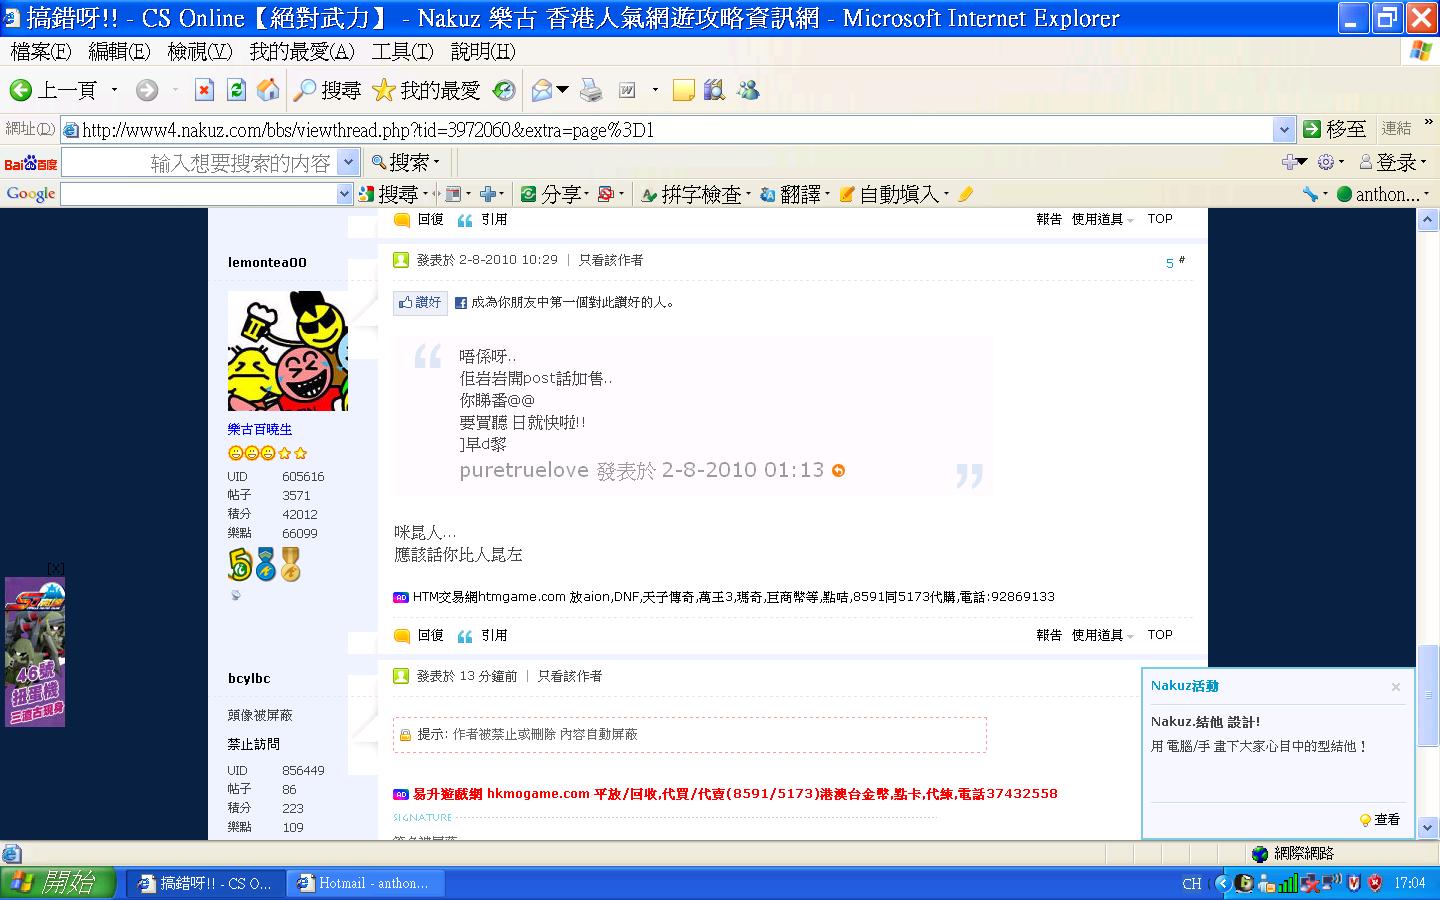Click the HTM交易網 htmgame.com ad link
Image resolution: width=1440 pixels, height=900 pixels.
[733, 597]
